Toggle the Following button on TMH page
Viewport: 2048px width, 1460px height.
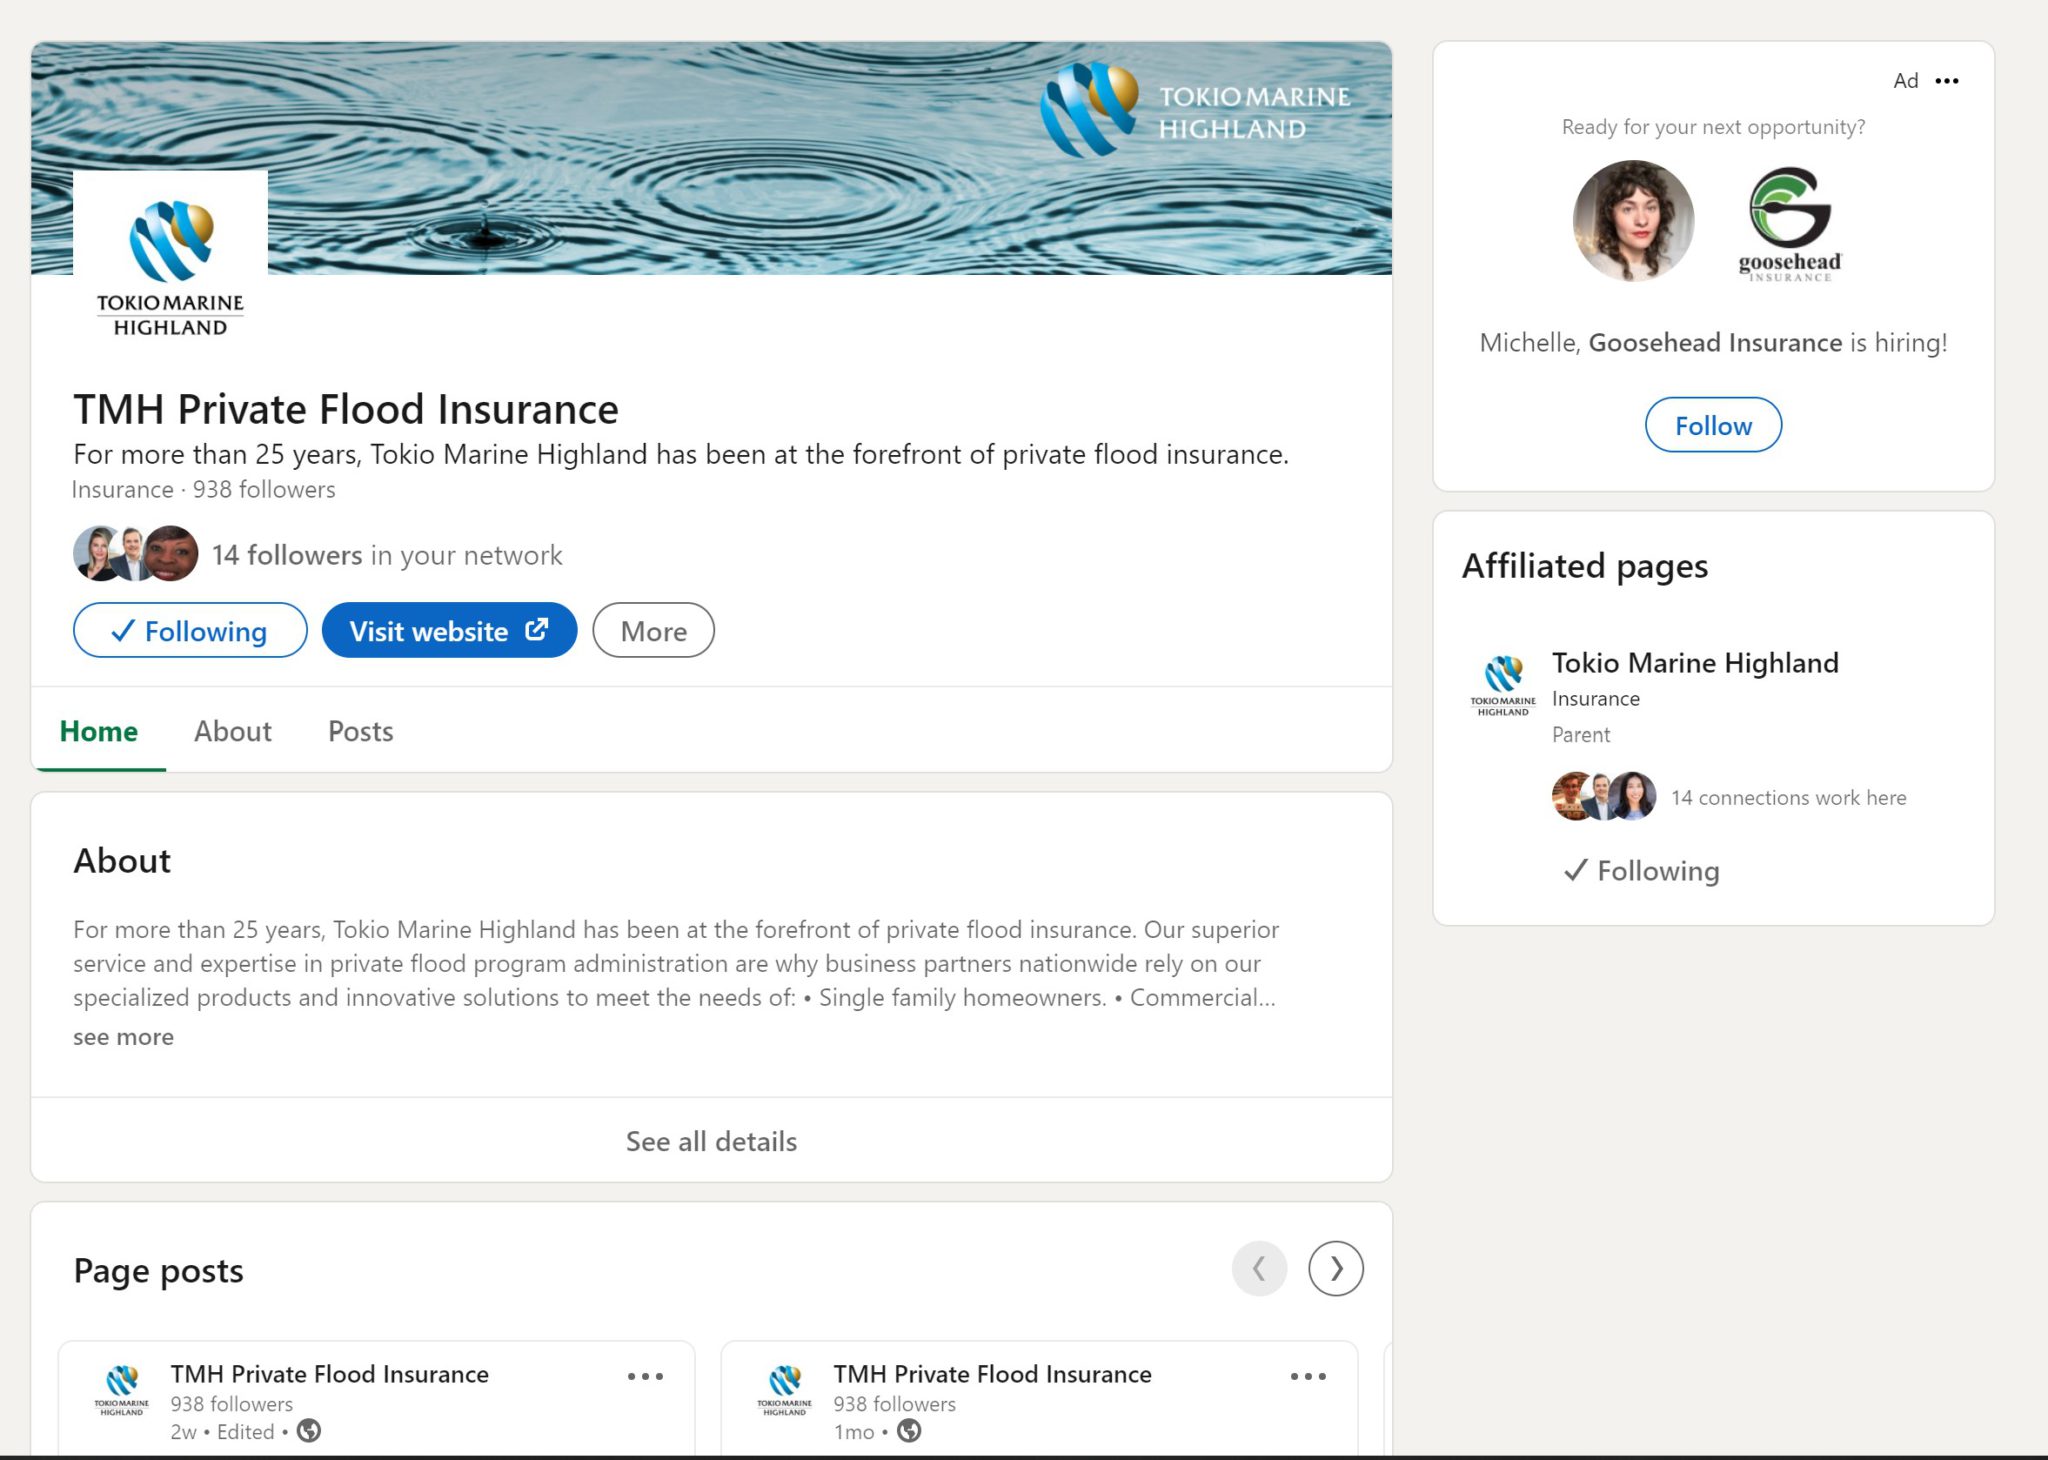coord(190,631)
